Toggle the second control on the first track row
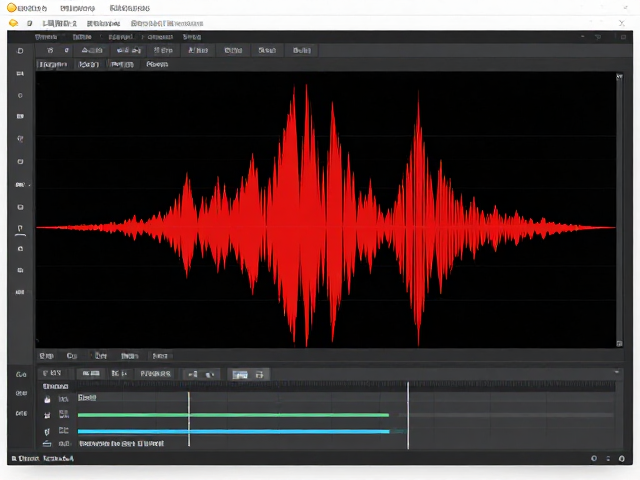The image size is (640, 480). pyautogui.click(x=63, y=399)
